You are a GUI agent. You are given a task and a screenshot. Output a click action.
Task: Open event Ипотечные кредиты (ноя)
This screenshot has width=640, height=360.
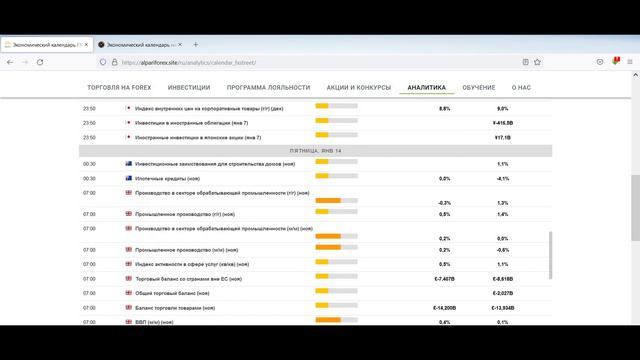pos(167,178)
